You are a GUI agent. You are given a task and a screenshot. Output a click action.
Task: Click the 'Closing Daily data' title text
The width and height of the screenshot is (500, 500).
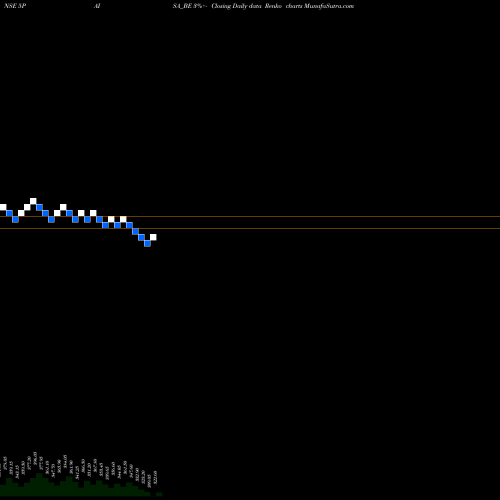(236, 6)
